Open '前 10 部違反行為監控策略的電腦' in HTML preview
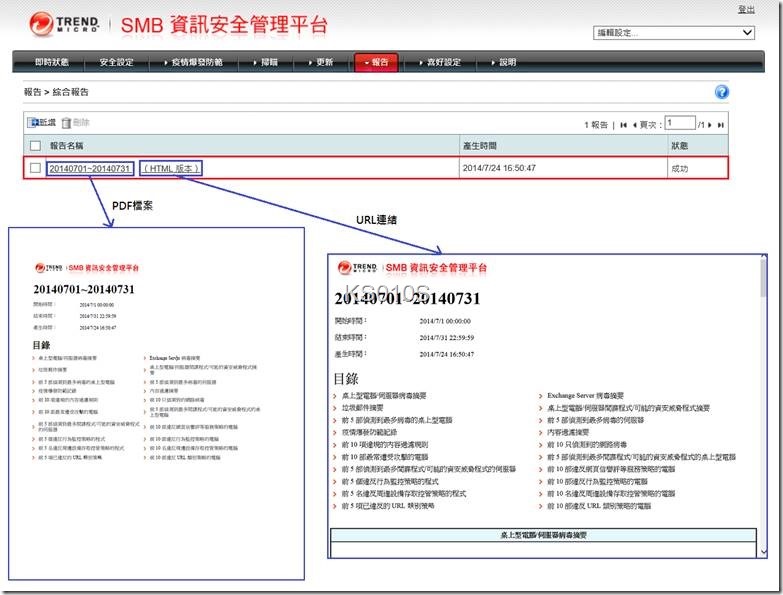783x595 pixels. pyautogui.click(x=597, y=481)
